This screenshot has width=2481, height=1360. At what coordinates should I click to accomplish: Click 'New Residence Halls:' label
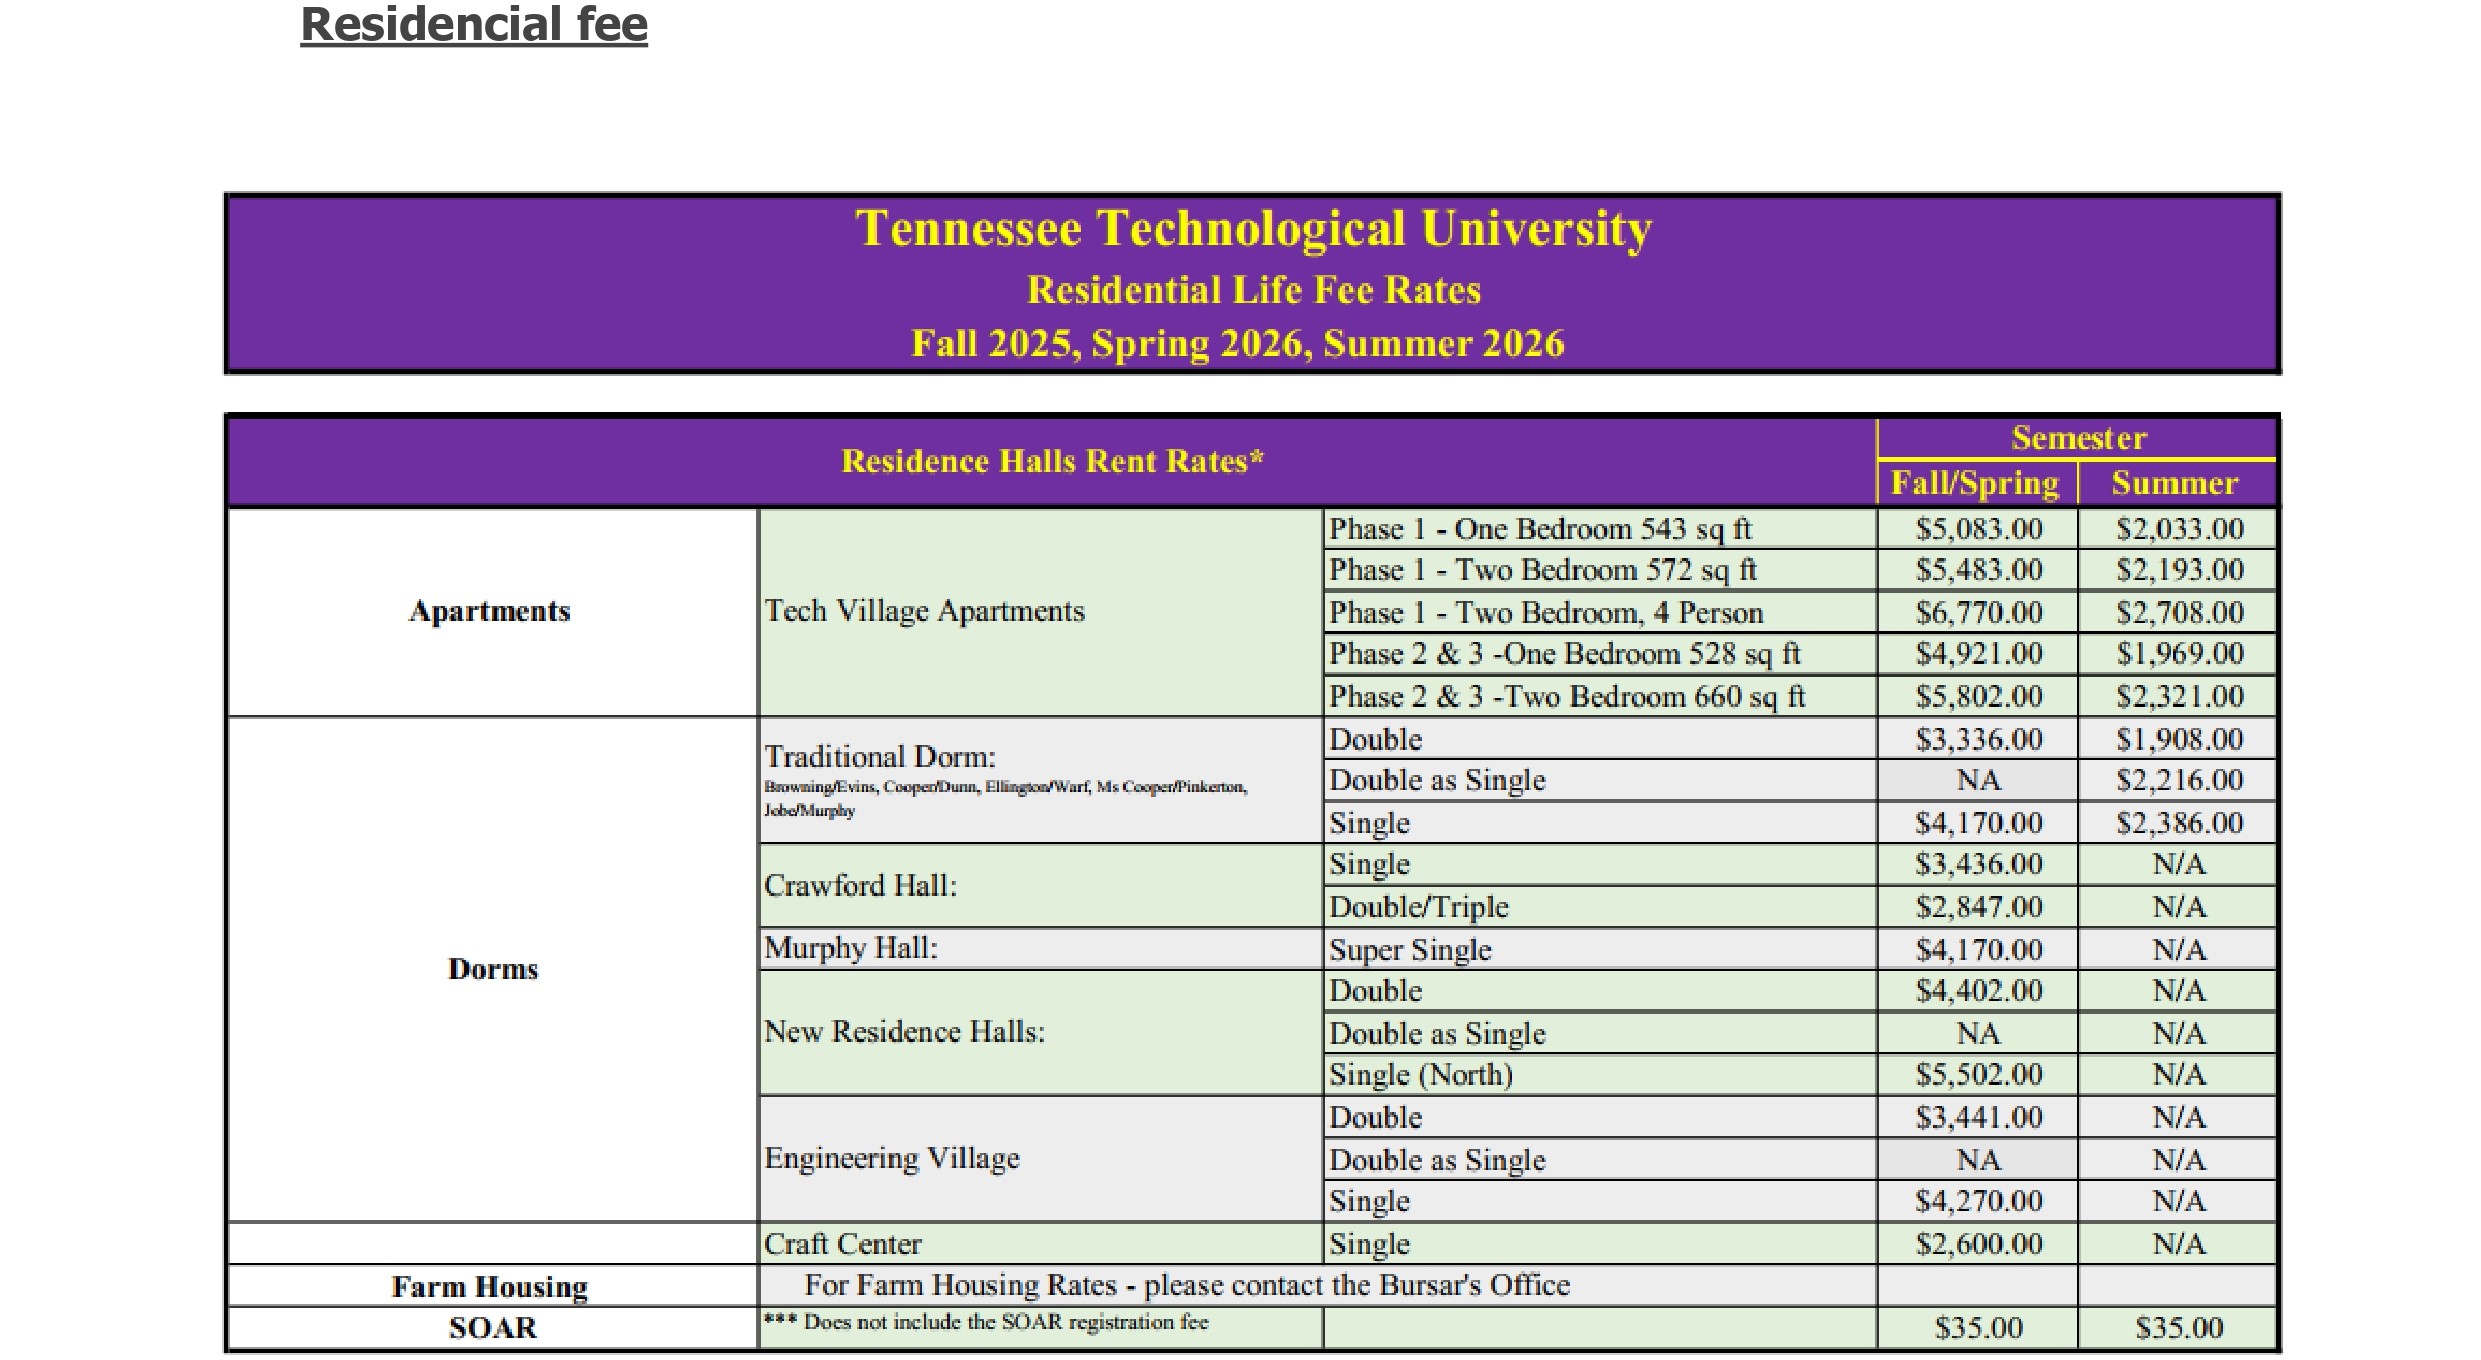(904, 1032)
